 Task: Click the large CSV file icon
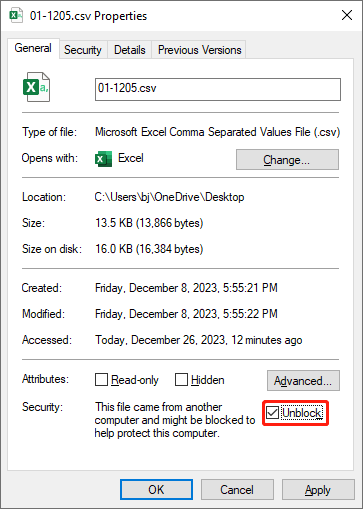36,87
